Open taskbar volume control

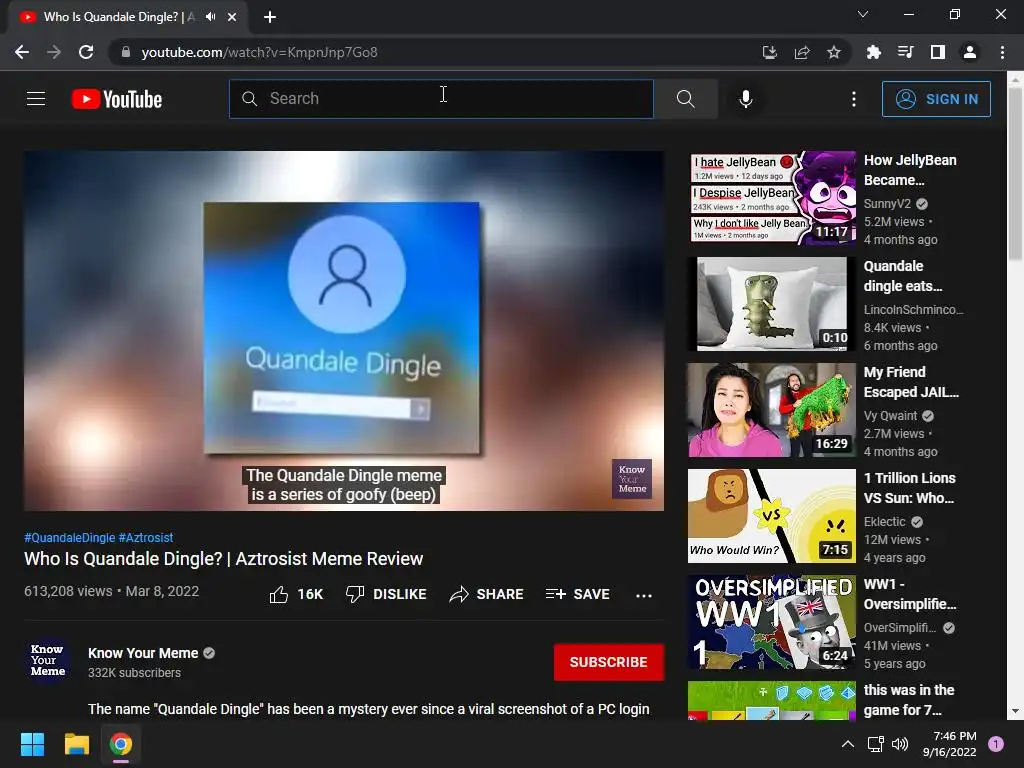900,744
